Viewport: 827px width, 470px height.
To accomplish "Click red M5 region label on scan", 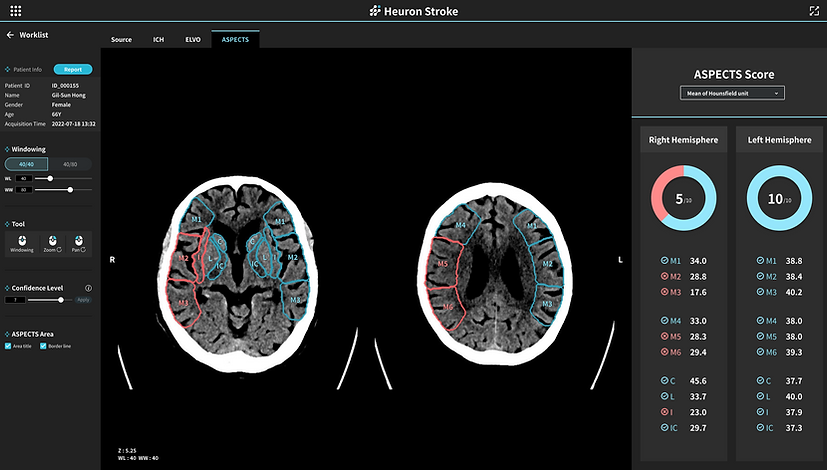I will tap(443, 264).
